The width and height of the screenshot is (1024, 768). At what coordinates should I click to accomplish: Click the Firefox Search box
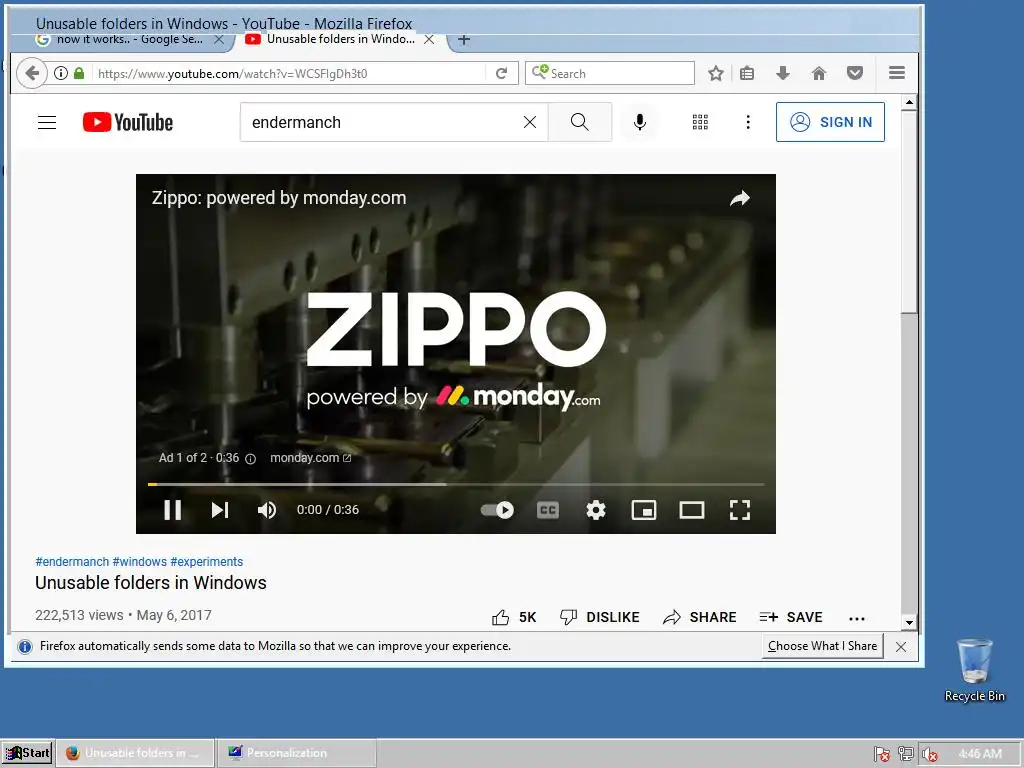click(x=610, y=73)
